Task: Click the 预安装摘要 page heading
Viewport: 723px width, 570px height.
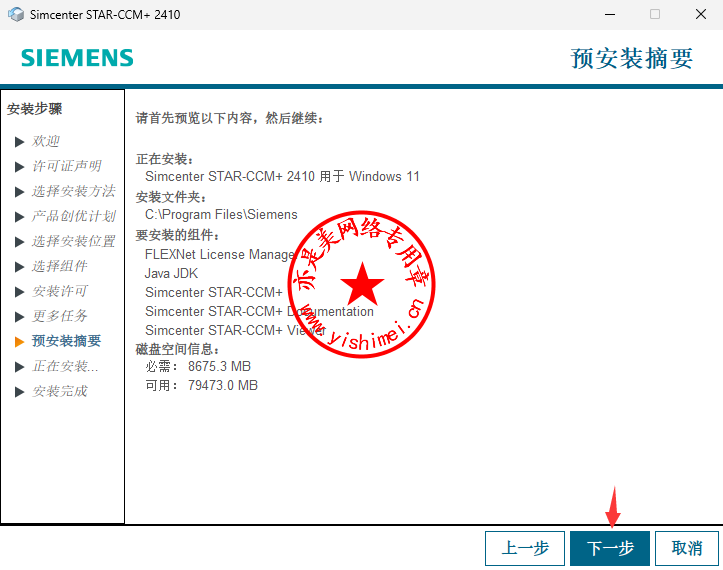Action: coord(632,59)
